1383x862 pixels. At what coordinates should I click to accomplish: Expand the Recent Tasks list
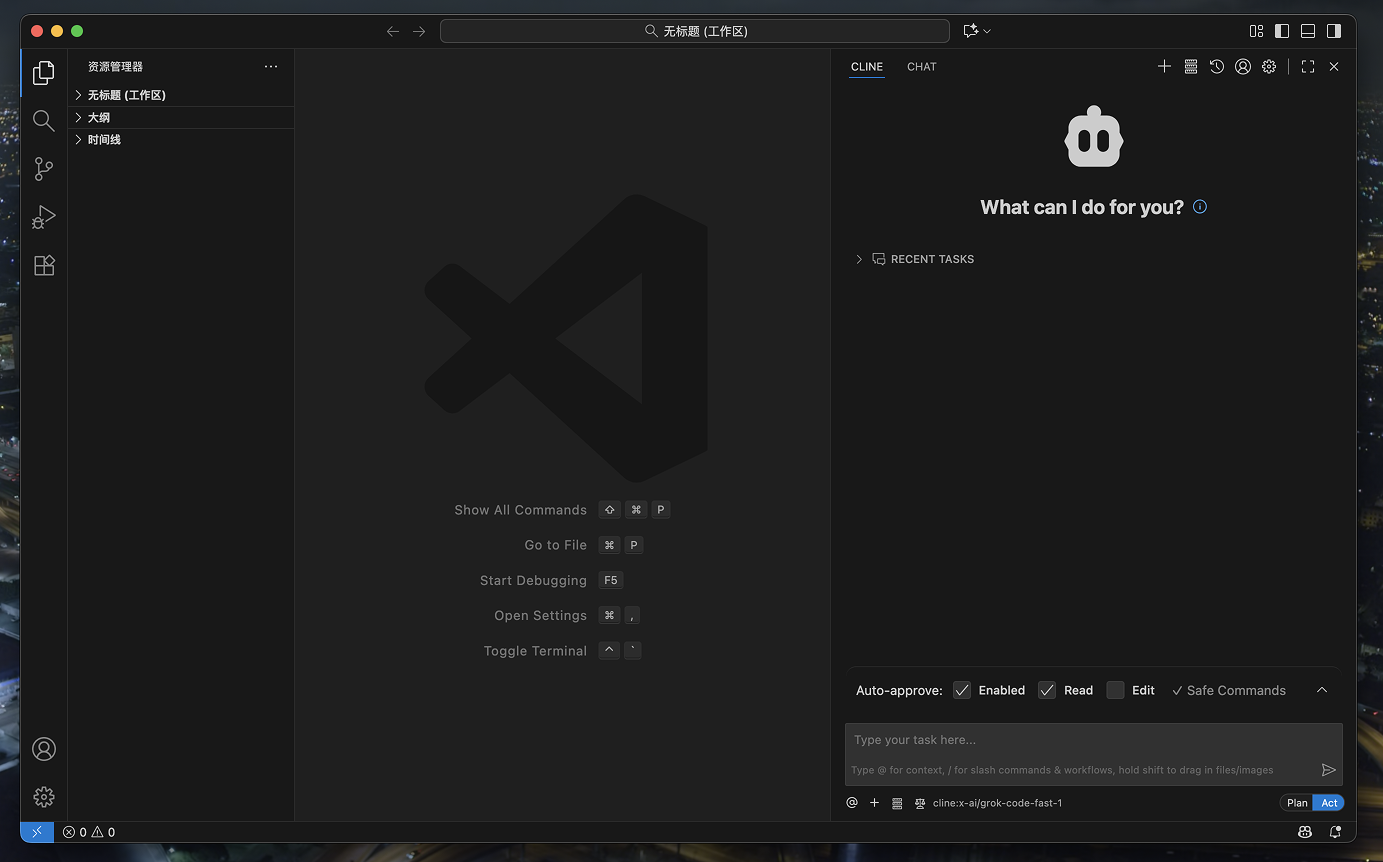tap(914, 259)
